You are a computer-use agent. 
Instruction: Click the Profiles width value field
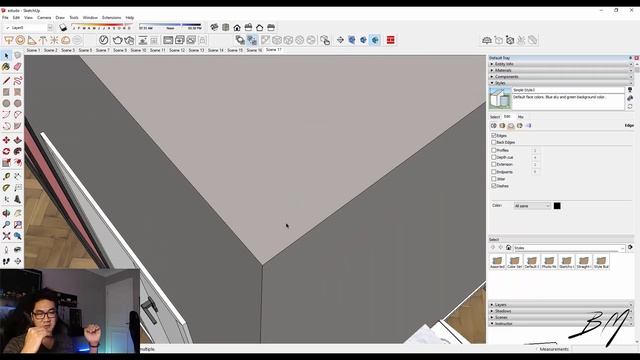point(535,151)
